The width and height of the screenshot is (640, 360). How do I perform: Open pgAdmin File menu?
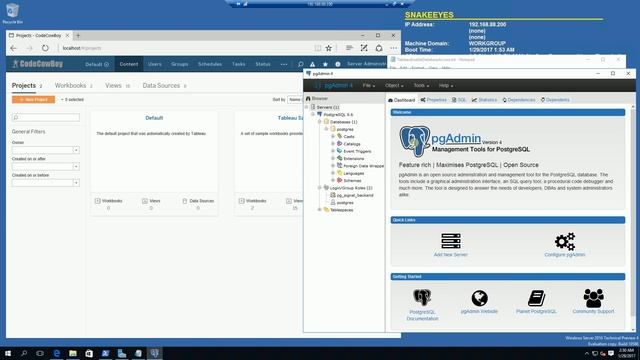tap(369, 85)
